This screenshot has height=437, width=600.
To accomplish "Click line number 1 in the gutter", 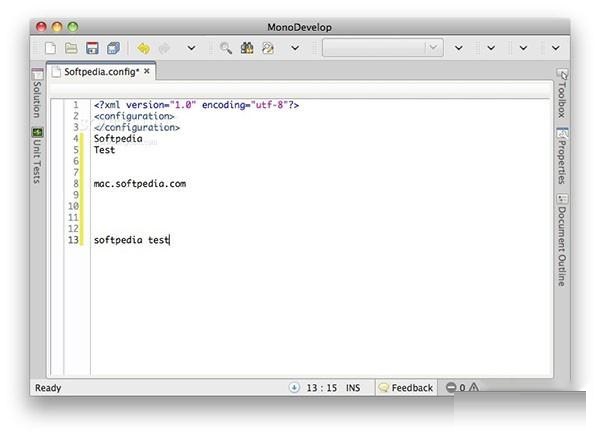I will click(76, 105).
